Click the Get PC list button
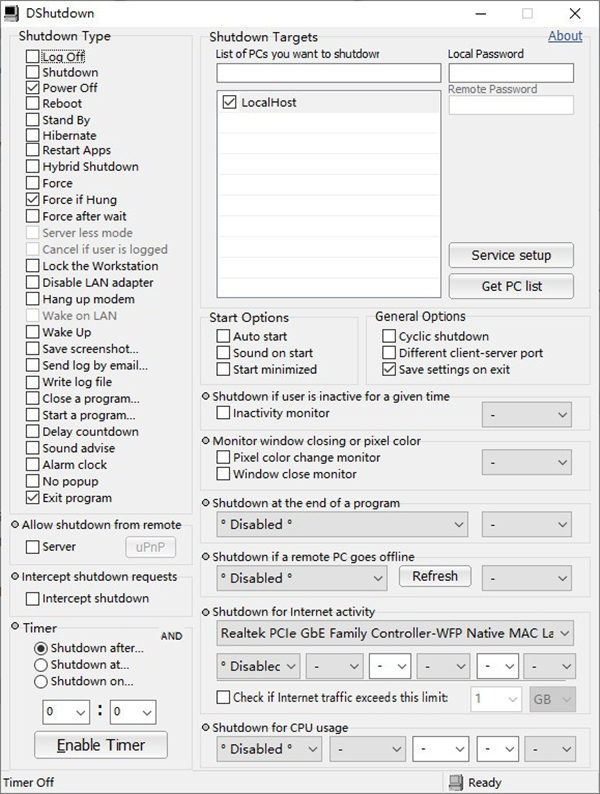Screen dimensions: 600x794 [x=511, y=286]
